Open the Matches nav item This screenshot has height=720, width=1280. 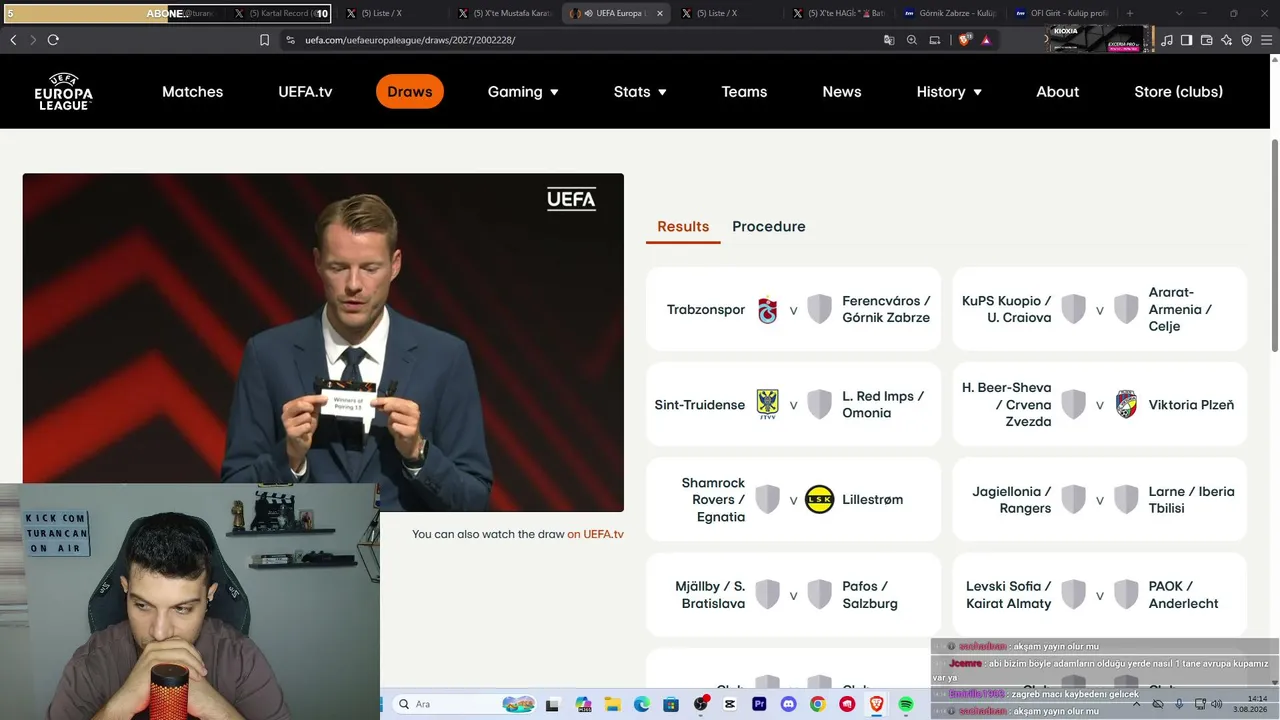193,92
